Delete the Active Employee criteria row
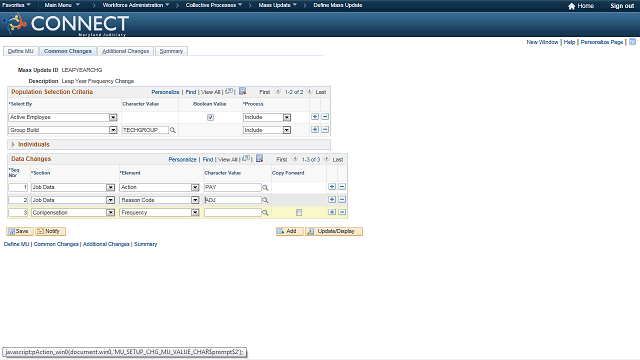This screenshot has width=640, height=360. (x=325, y=117)
